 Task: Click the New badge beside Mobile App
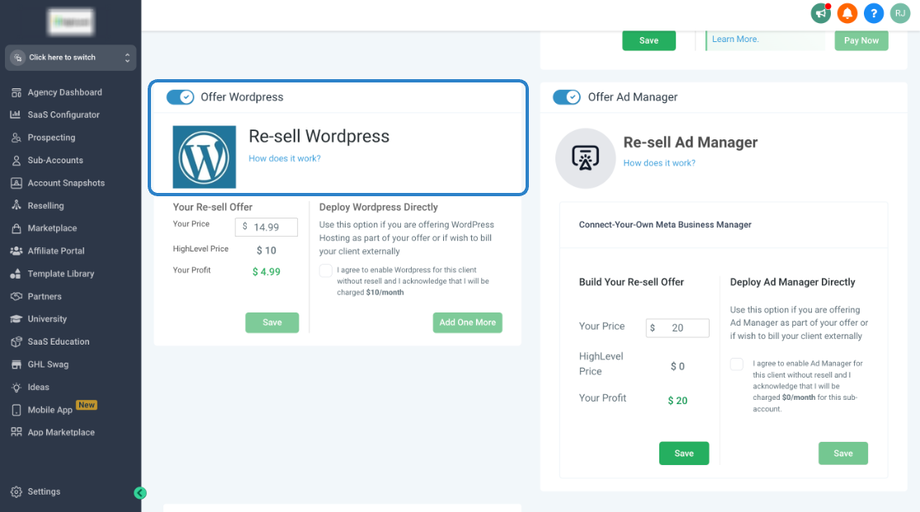86,405
